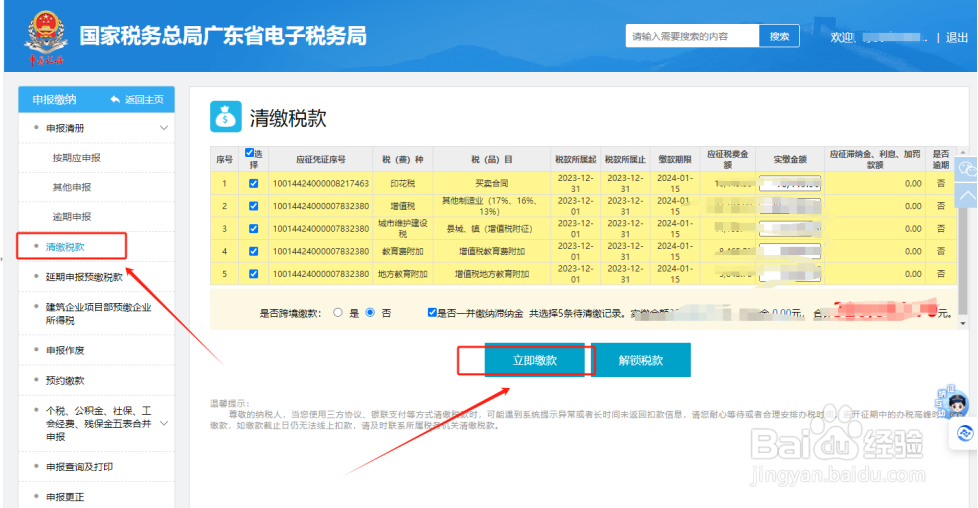This screenshot has width=978, height=508.
Task: Click the 实缴金额 field in row 1
Action: [790, 183]
